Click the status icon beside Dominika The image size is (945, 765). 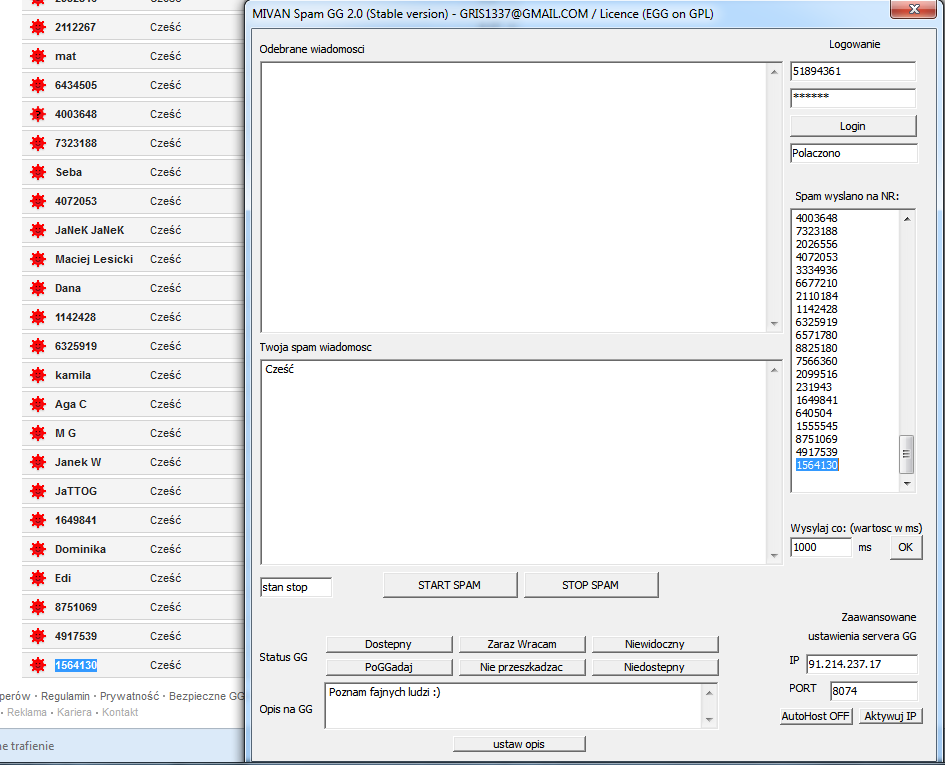coord(38,549)
